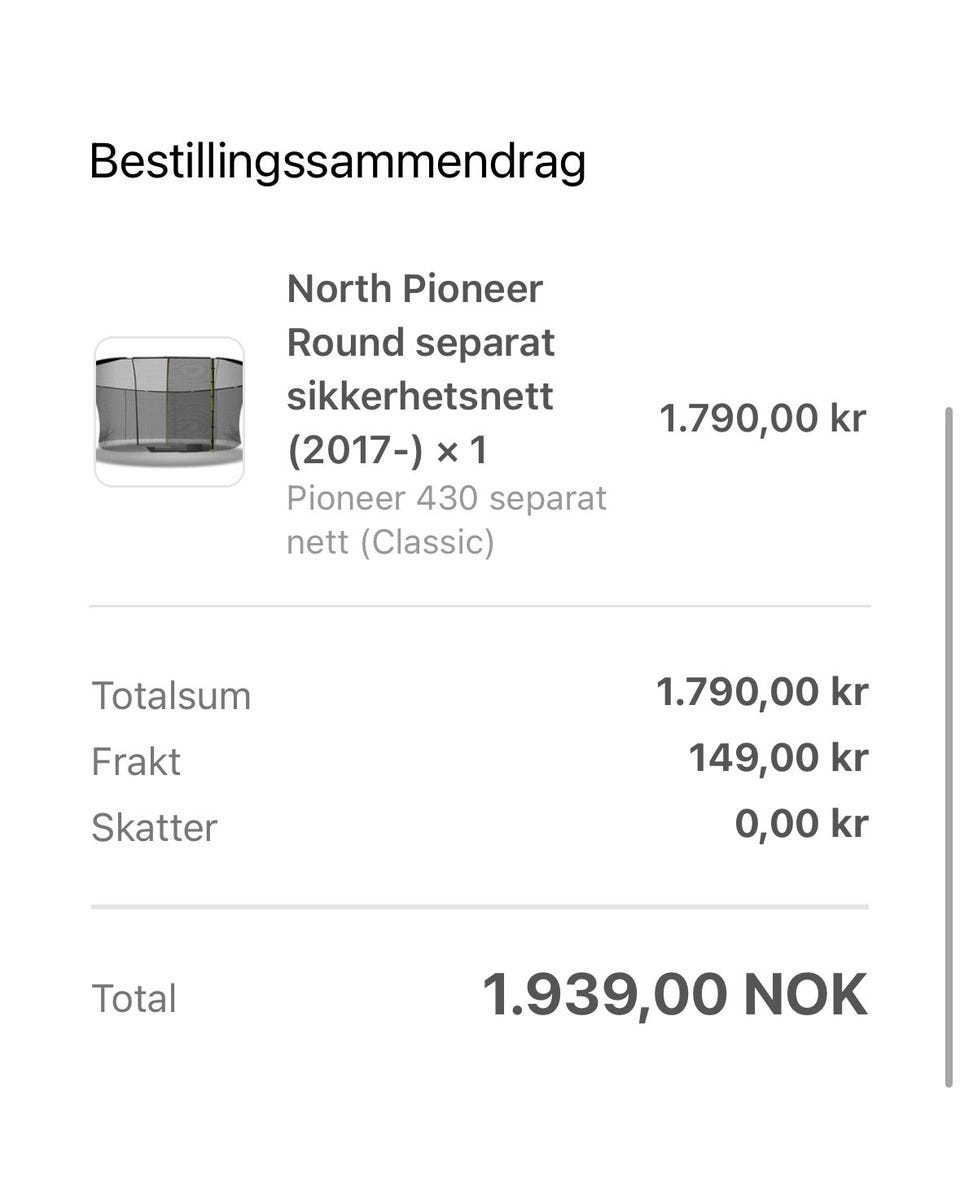This screenshot has height=1200, width=960.
Task: Click the Totalsum amount 1.790,00 kr
Action: [x=762, y=692]
